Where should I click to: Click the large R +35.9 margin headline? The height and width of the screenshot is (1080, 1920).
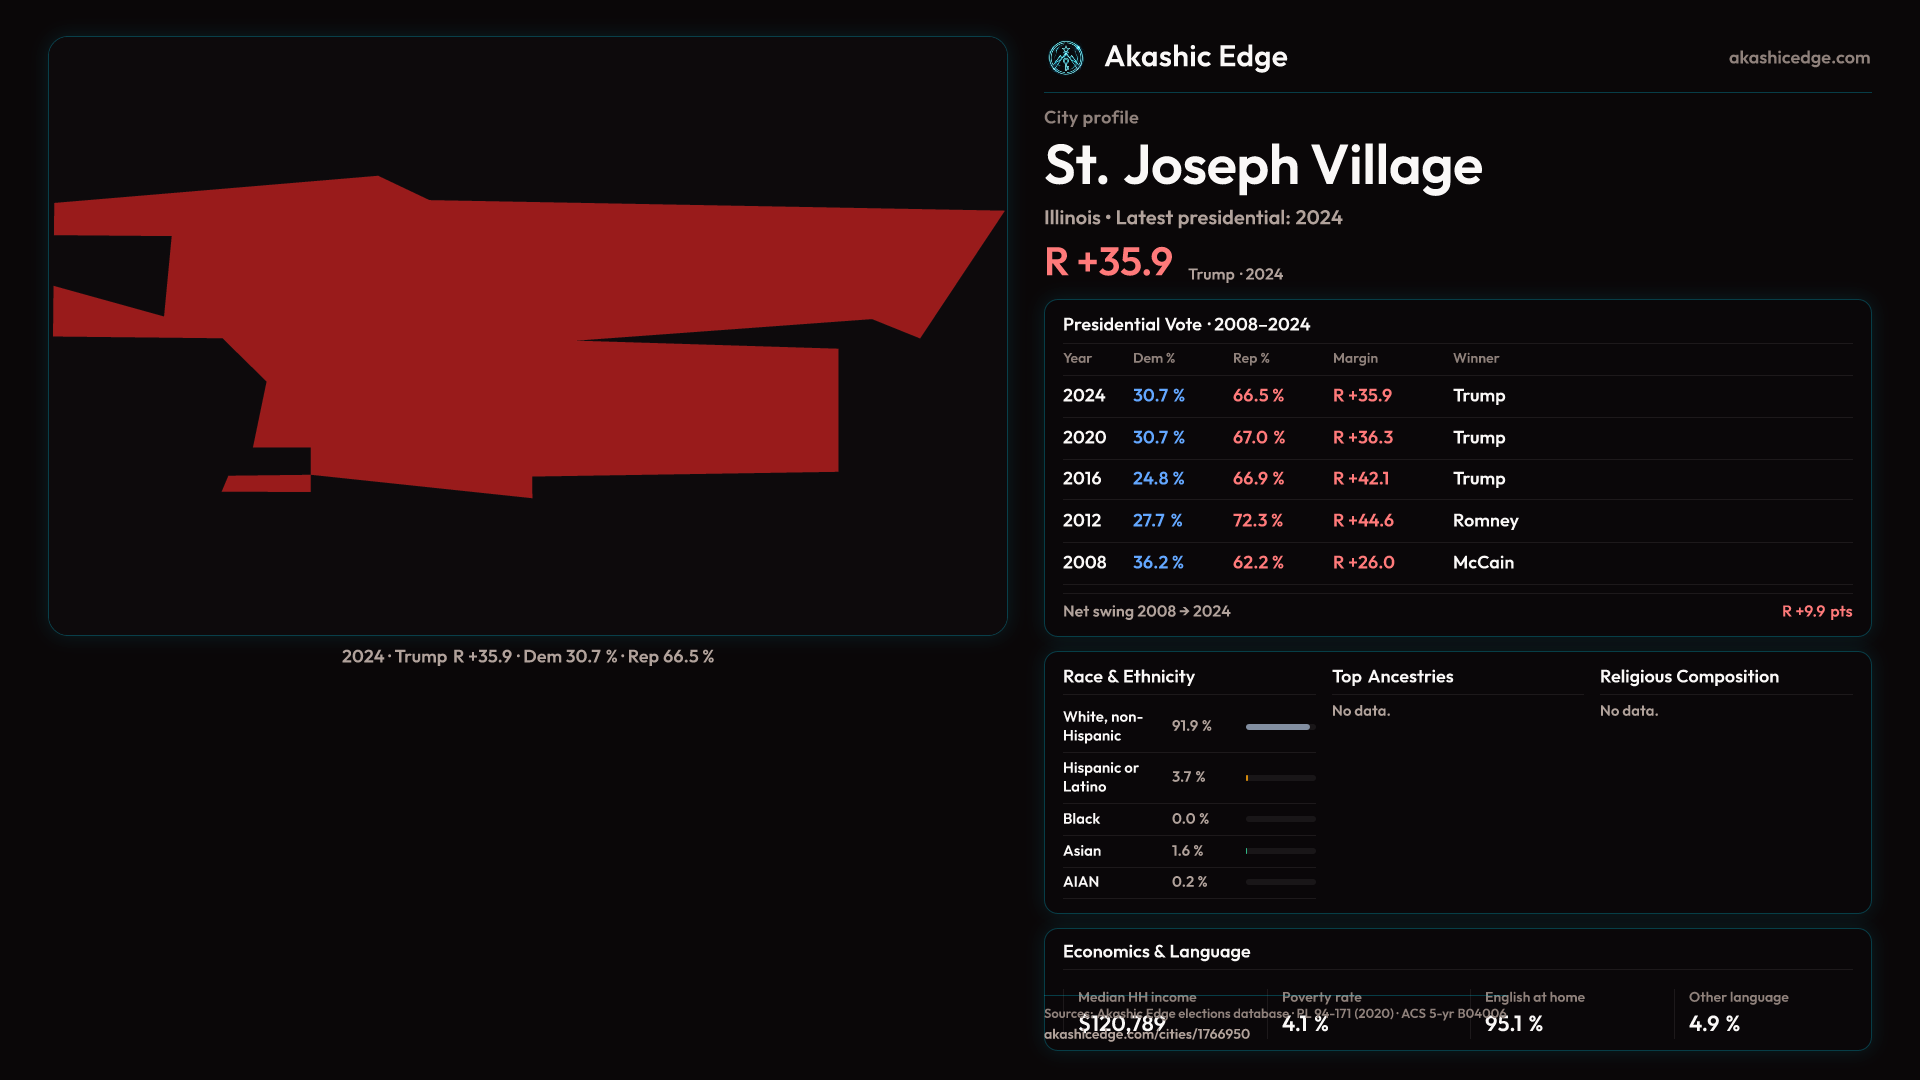[x=1107, y=263]
